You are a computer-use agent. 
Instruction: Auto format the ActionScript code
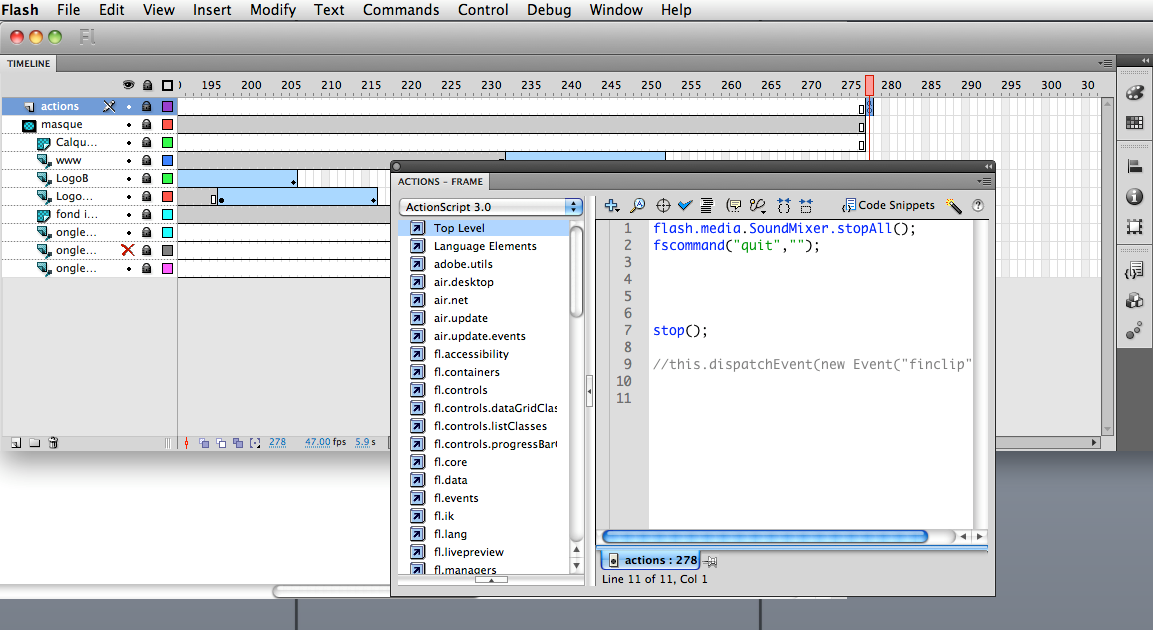[707, 205]
